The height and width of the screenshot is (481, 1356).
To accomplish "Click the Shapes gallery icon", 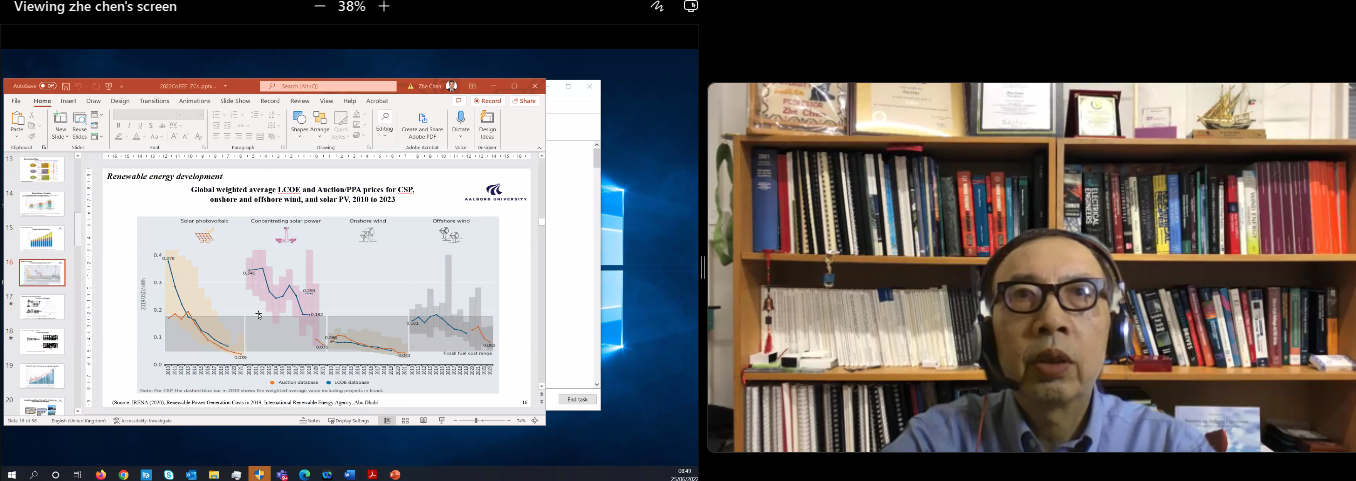I will click(300, 119).
